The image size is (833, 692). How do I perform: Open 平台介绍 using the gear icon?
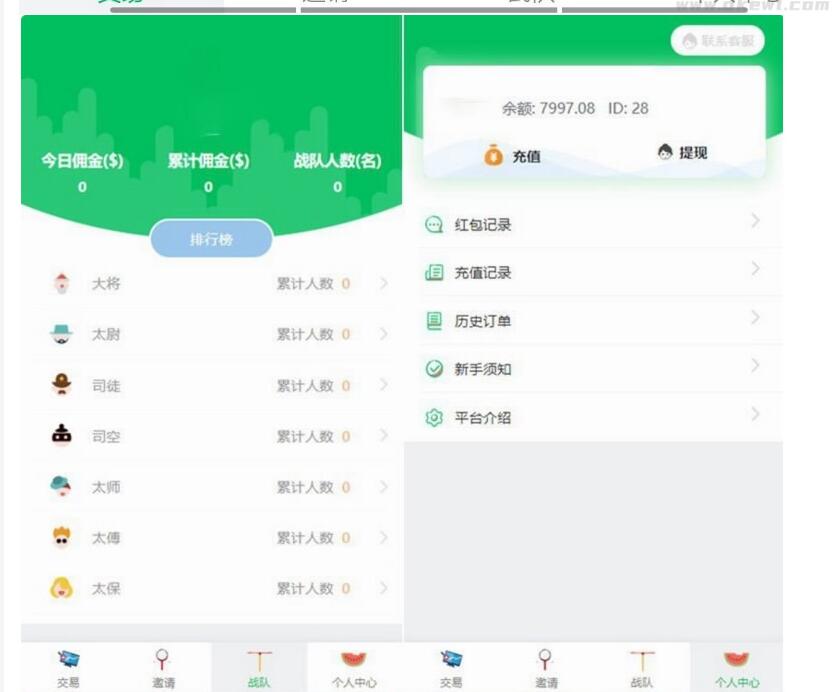coord(431,418)
